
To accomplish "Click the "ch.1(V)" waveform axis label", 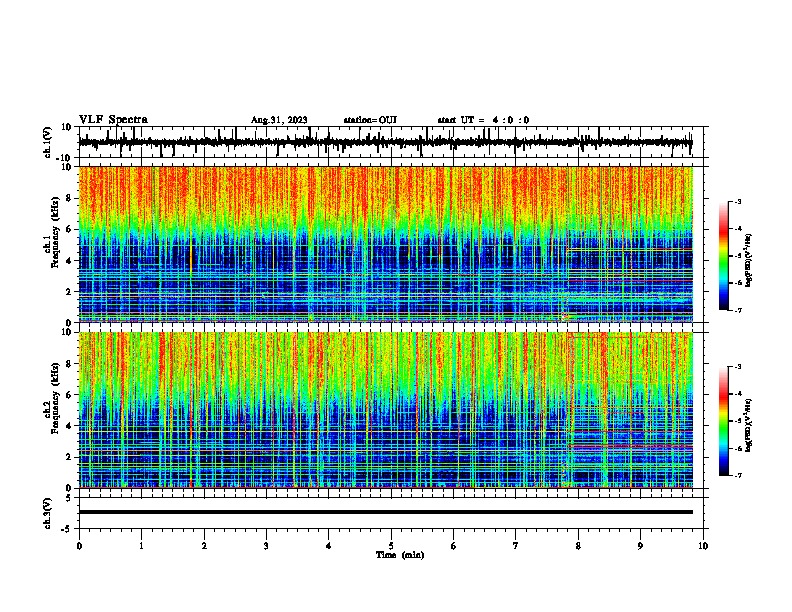I will click(x=48, y=142).
